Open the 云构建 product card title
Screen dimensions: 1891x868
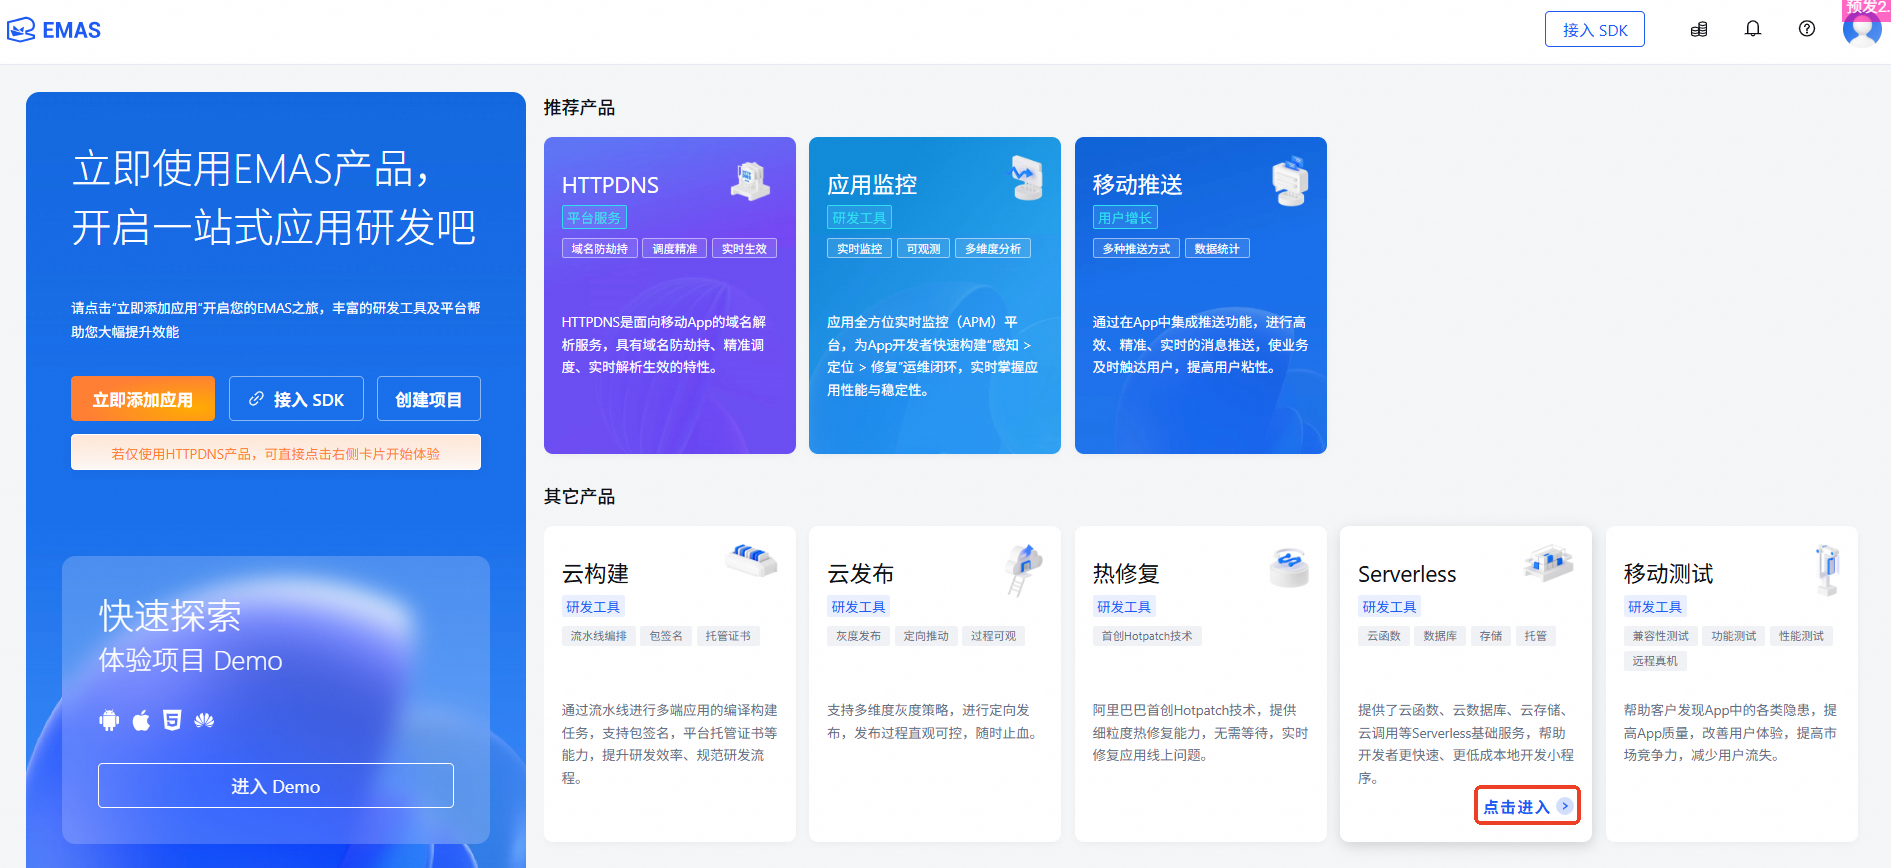coord(595,574)
